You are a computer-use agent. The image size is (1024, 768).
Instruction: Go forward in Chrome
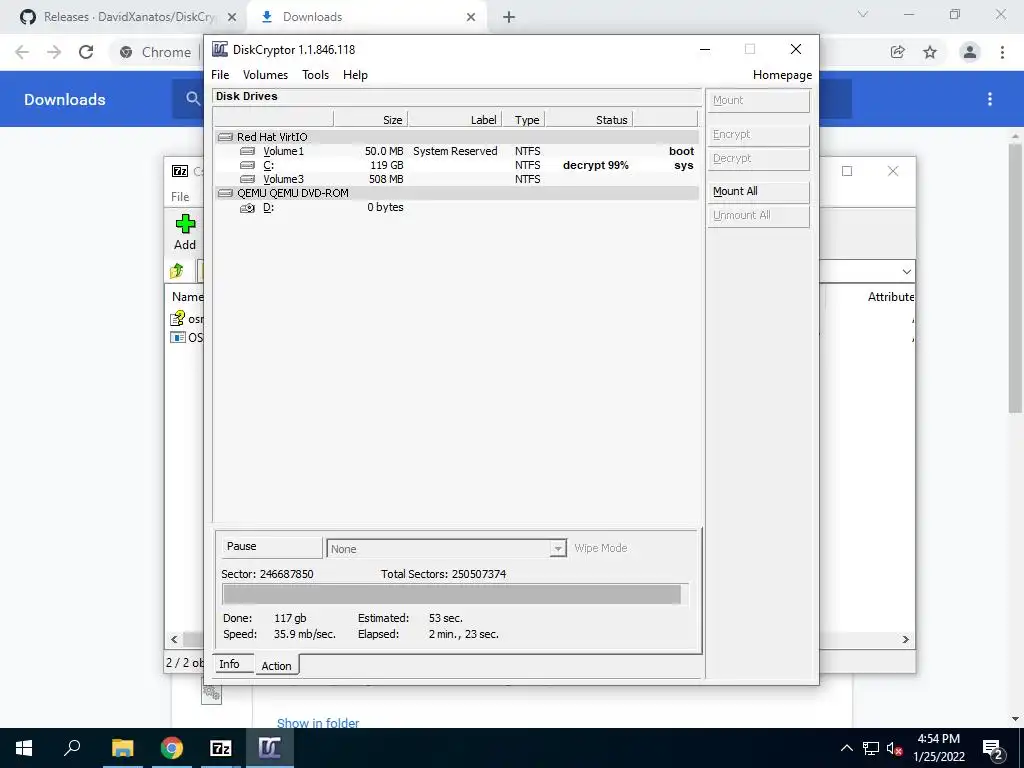coord(54,52)
